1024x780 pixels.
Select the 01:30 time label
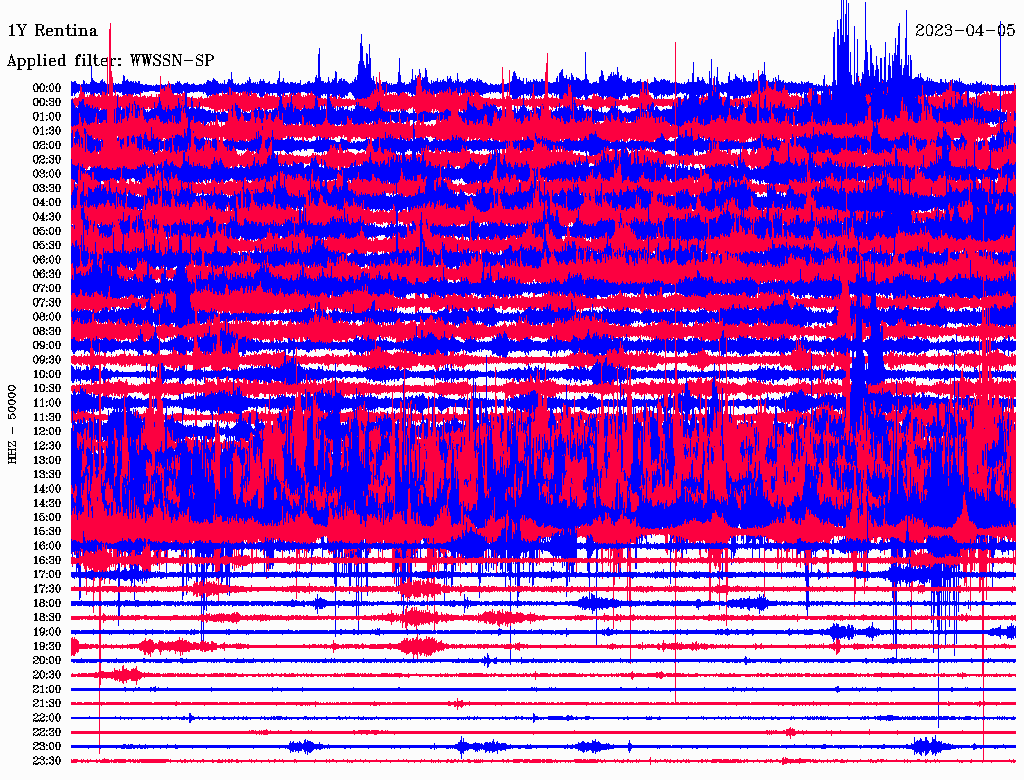point(47,131)
